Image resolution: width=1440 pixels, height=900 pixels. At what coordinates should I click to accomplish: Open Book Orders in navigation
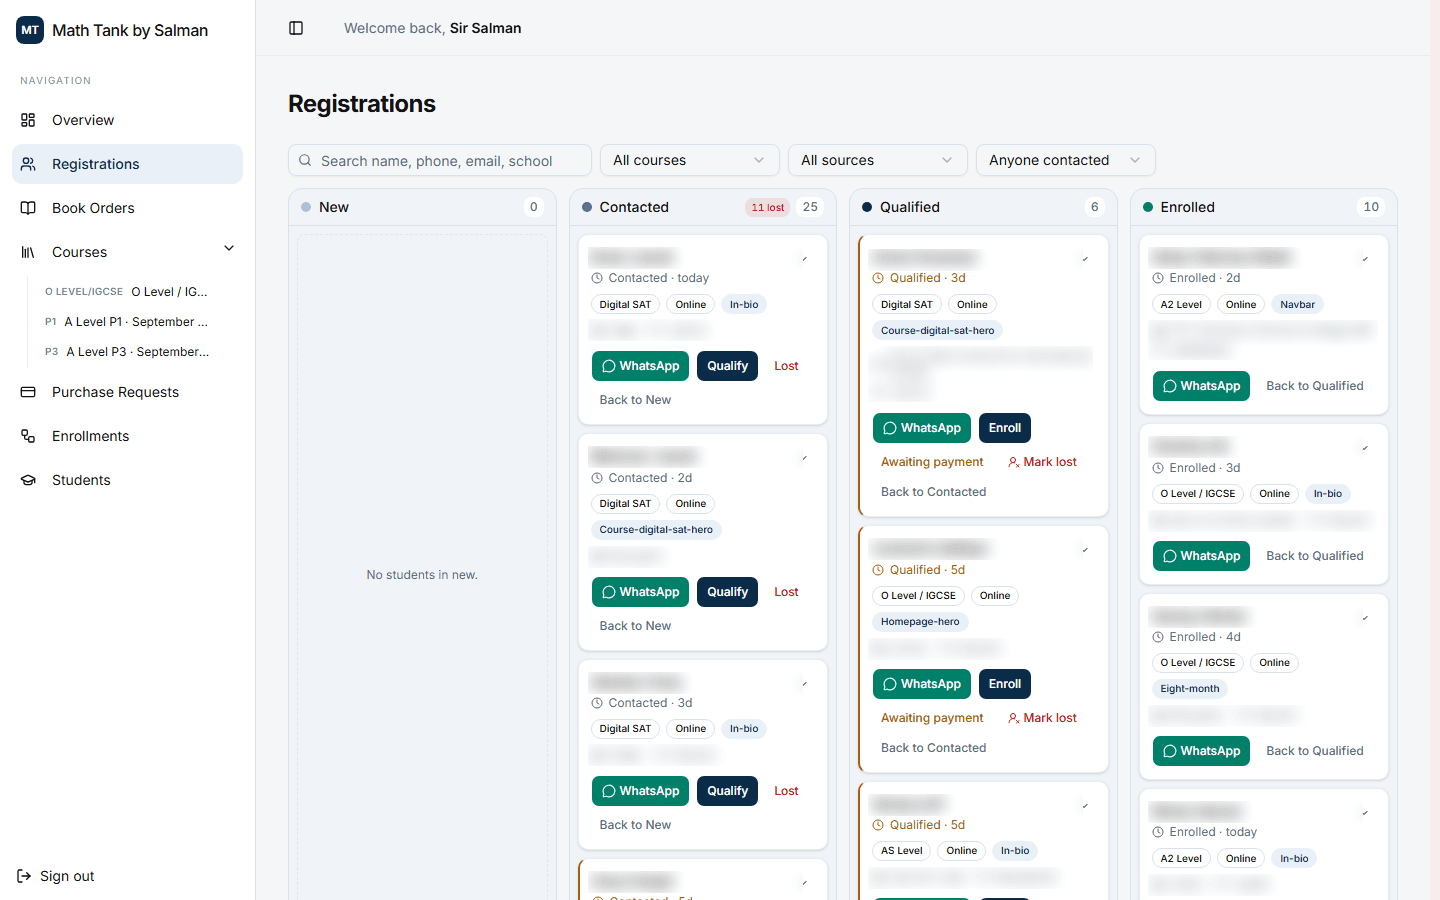tap(127, 208)
